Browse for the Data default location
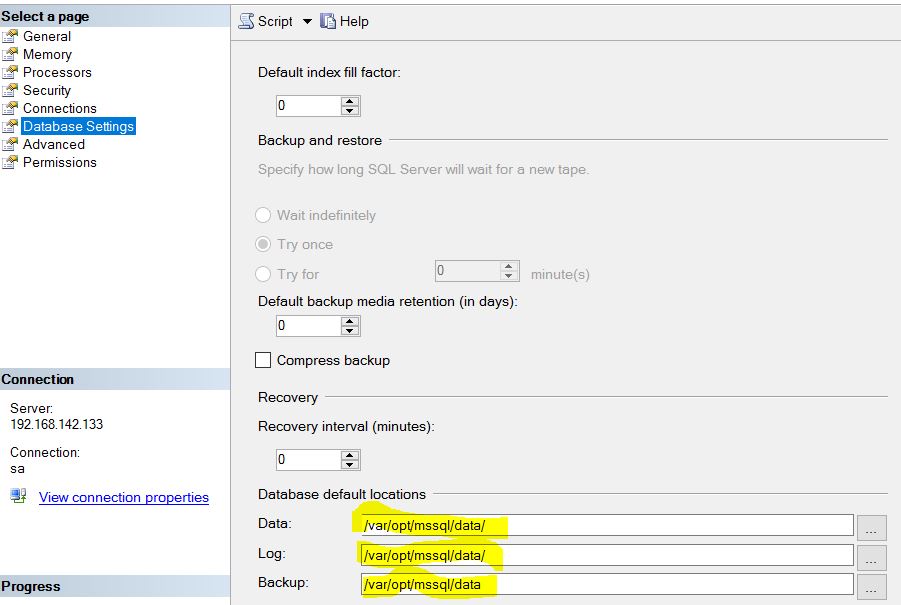The image size is (901, 605). pos(872,527)
